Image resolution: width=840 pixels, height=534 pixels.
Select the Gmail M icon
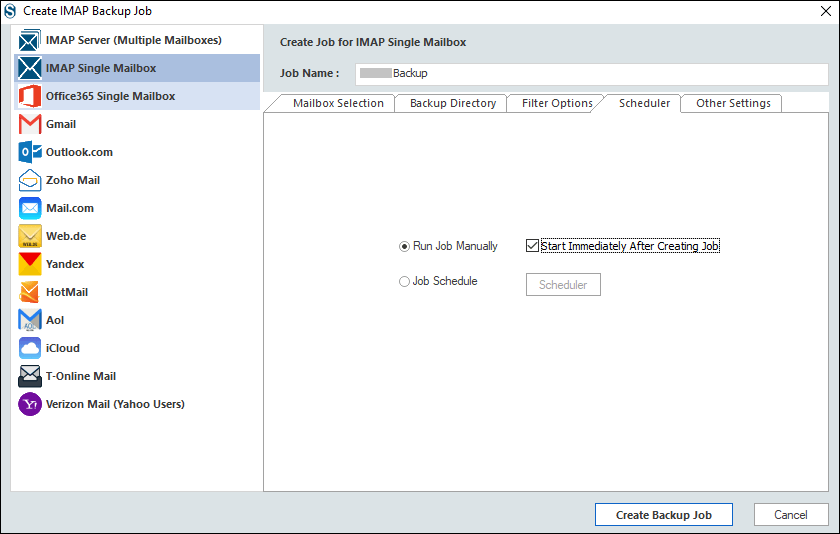[x=29, y=124]
